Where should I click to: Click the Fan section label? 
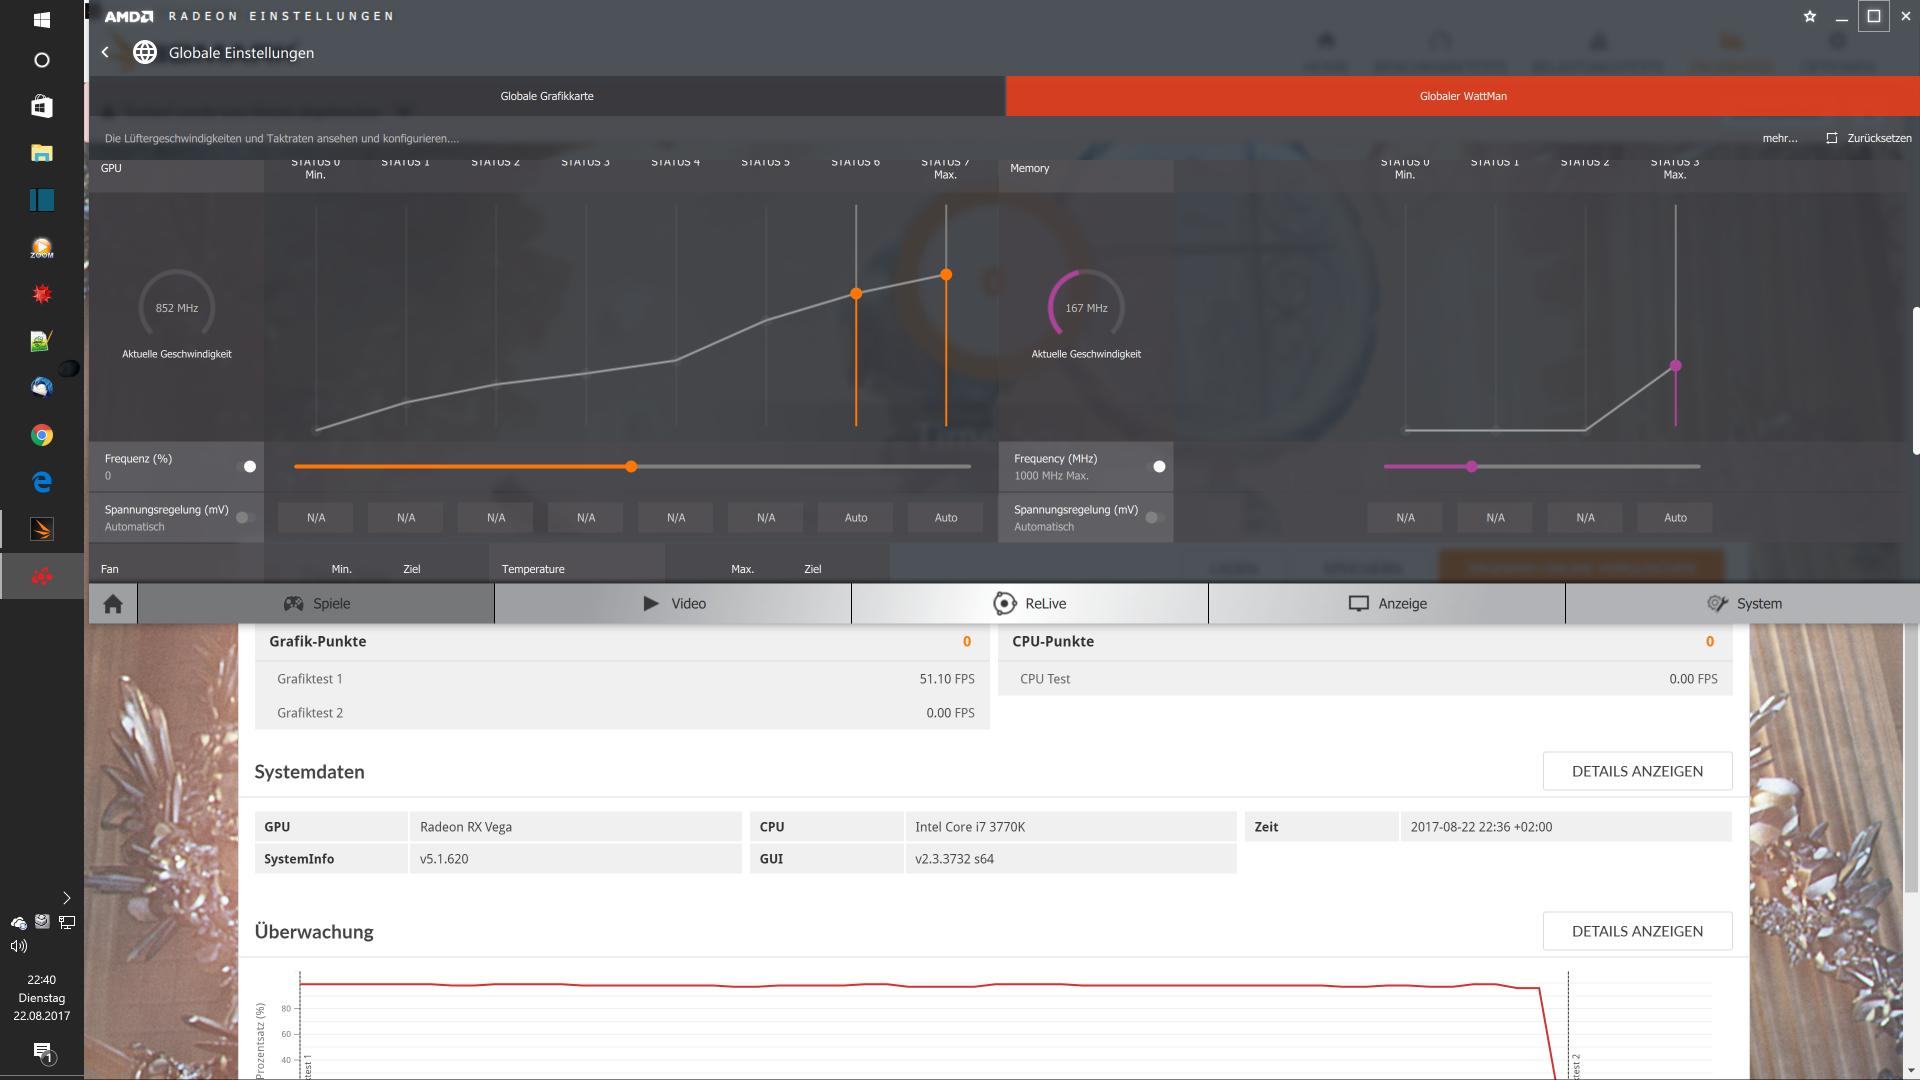110,569
